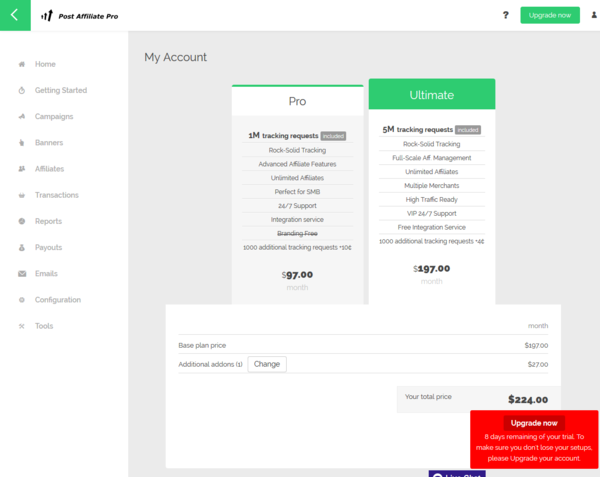Click 'High Traffic Ready' feature
Screen dimensions: 600x477
tap(432, 200)
